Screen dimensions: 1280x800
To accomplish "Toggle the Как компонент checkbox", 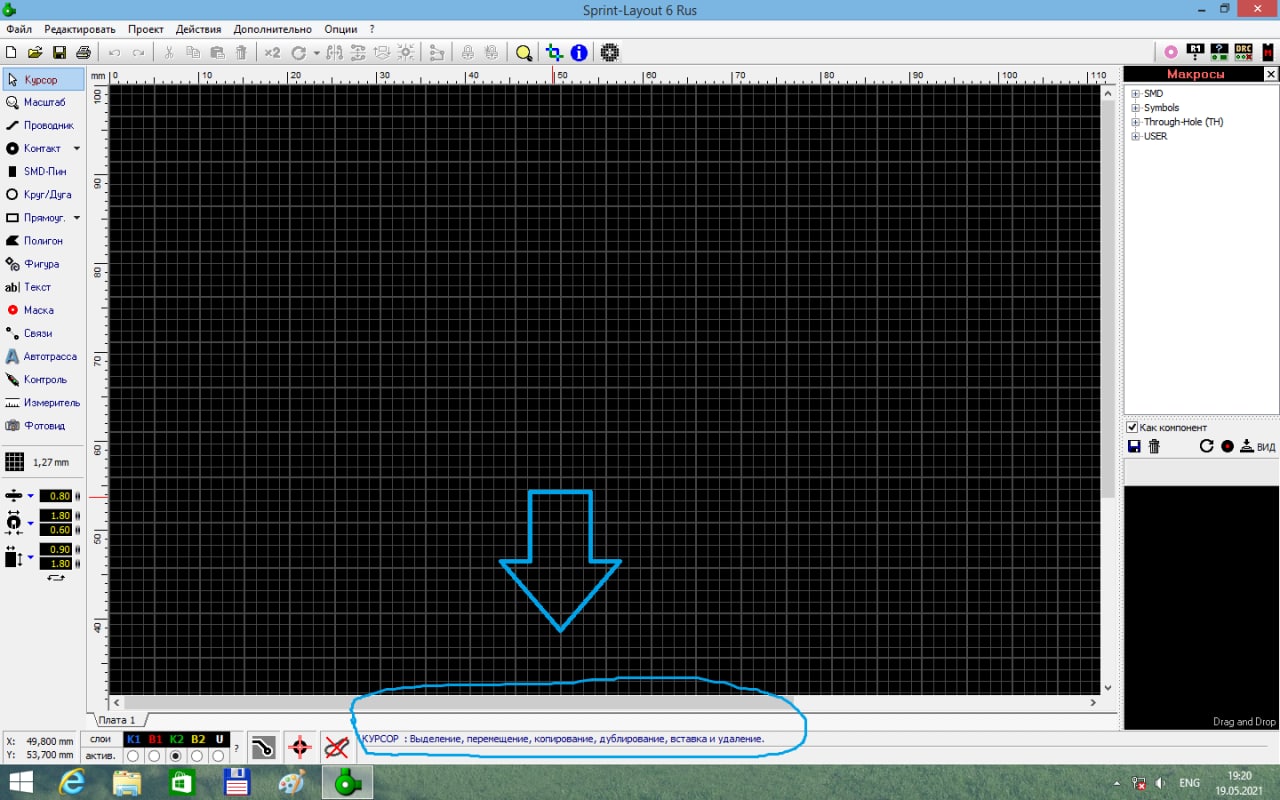I will tap(1132, 427).
